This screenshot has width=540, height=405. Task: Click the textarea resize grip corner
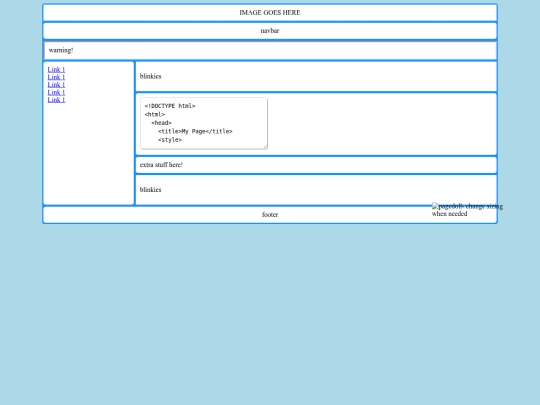[x=265, y=147]
